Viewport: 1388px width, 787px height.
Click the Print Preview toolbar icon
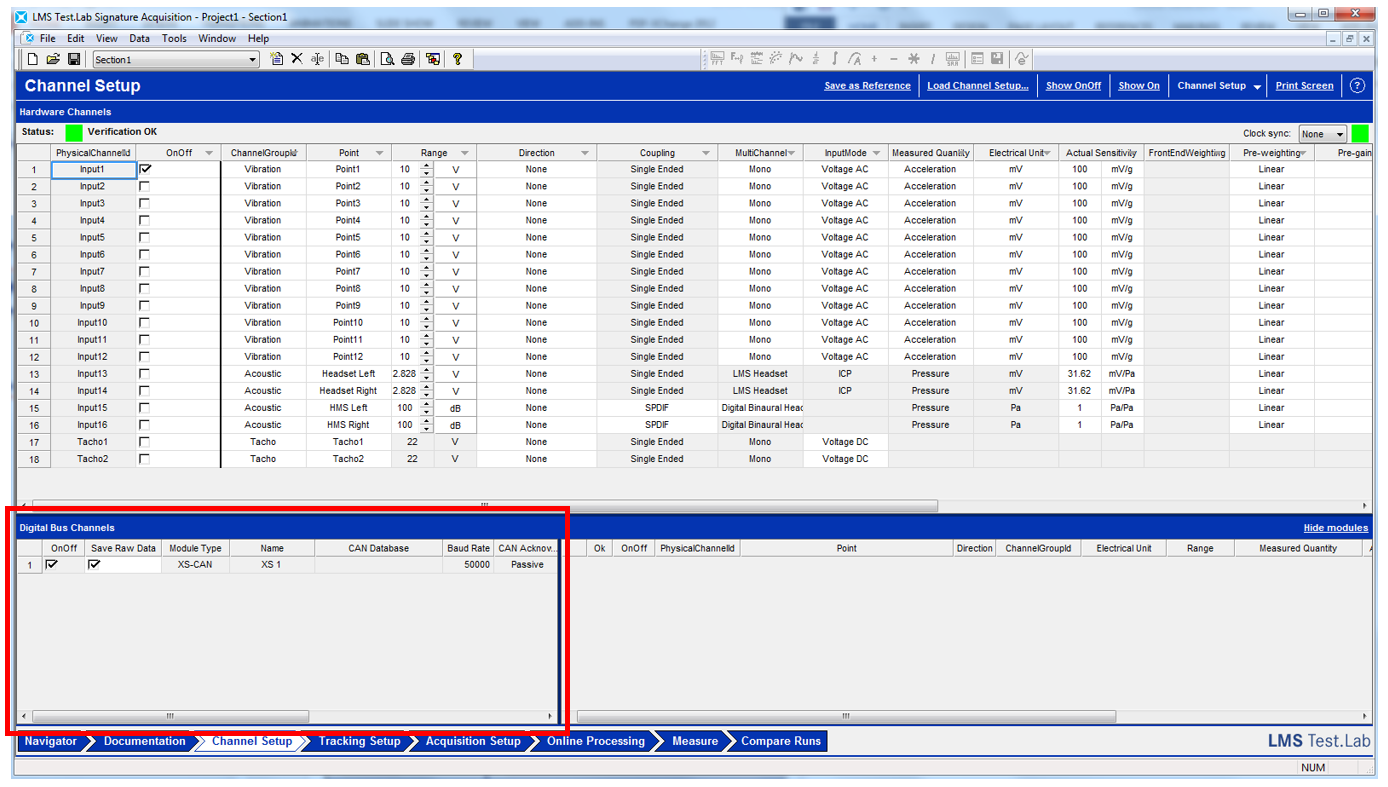tap(387, 59)
